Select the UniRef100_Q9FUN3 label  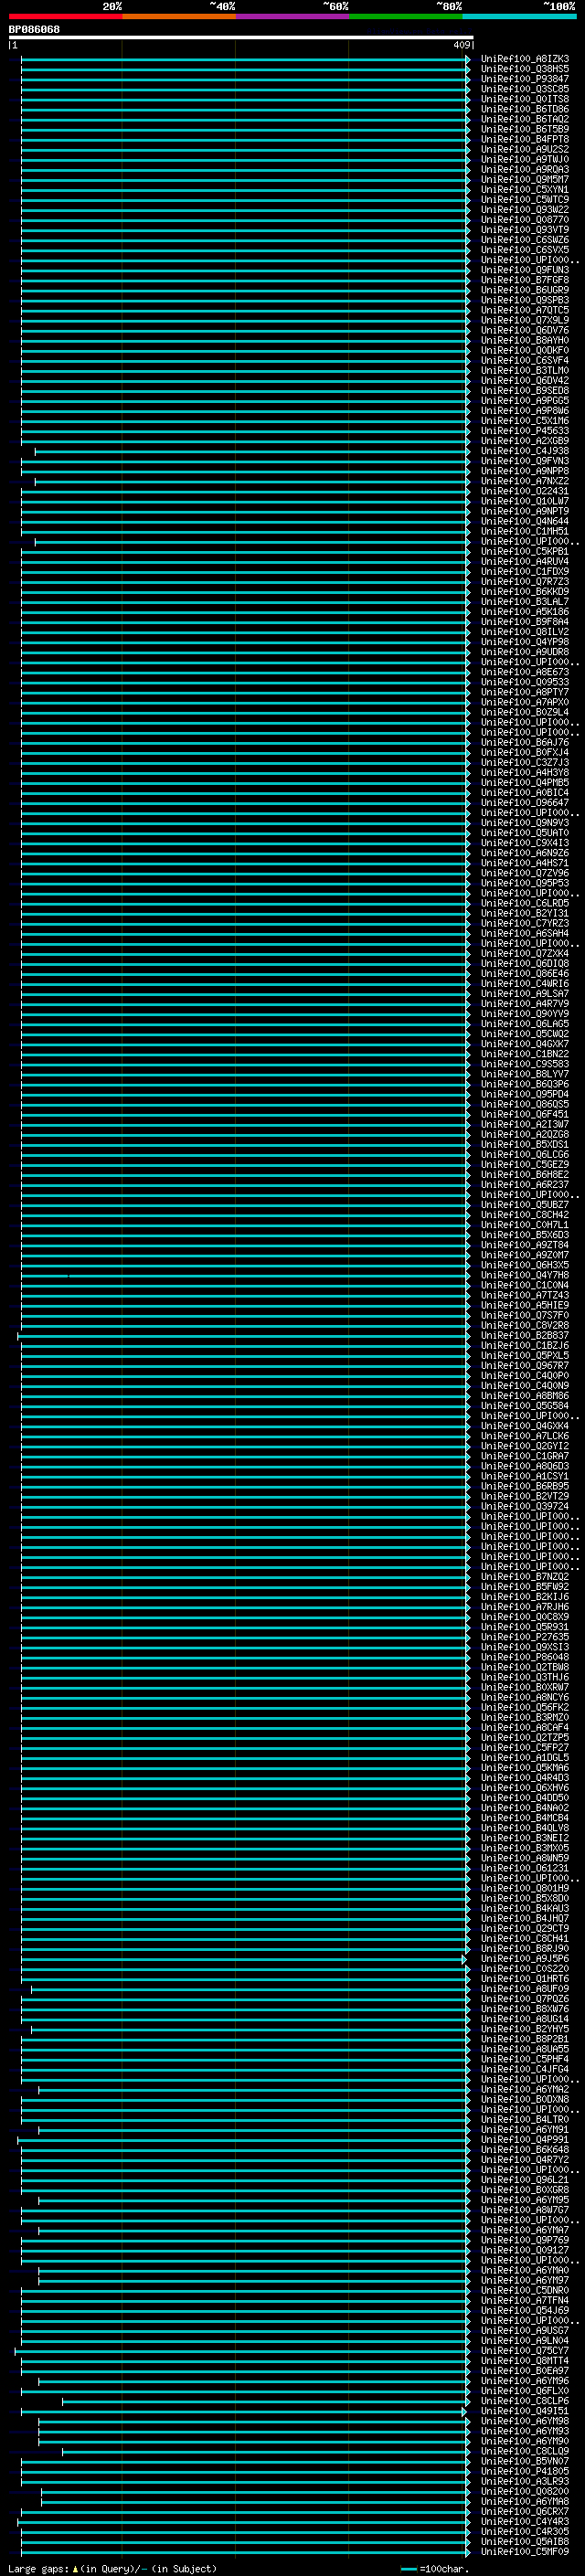[x=524, y=270]
